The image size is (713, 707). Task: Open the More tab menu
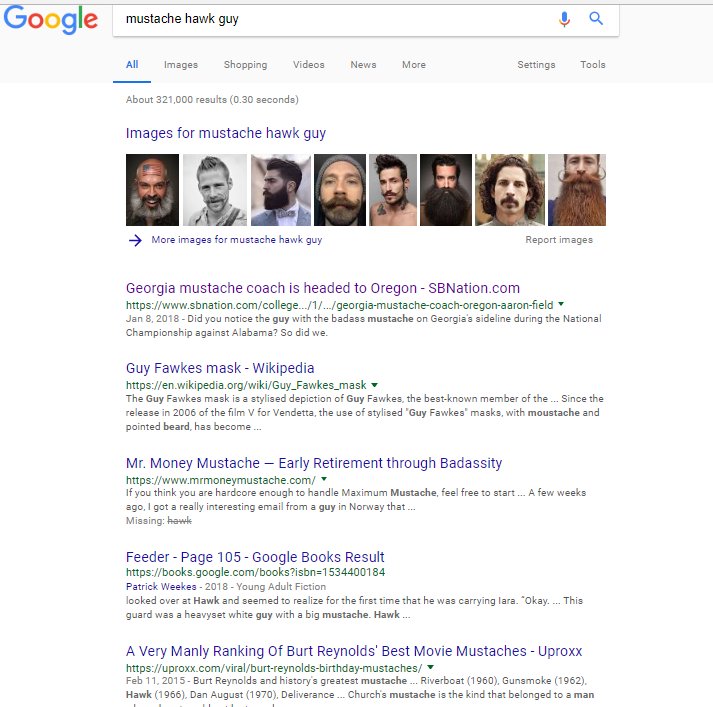pos(414,65)
